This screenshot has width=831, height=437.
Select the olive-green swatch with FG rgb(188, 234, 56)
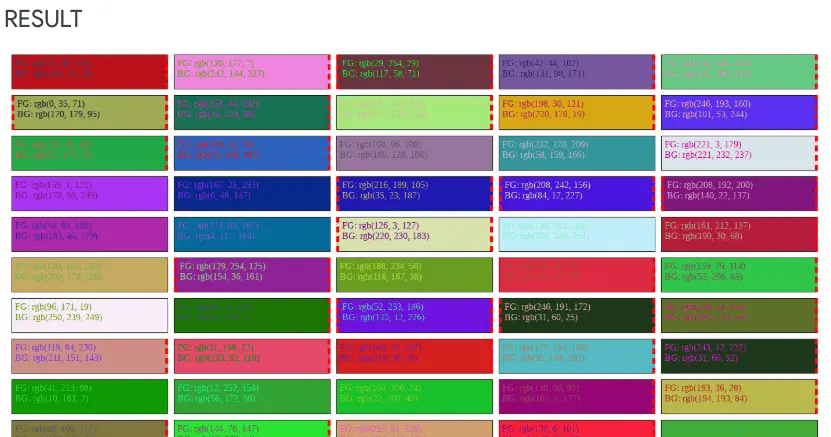coord(414,274)
